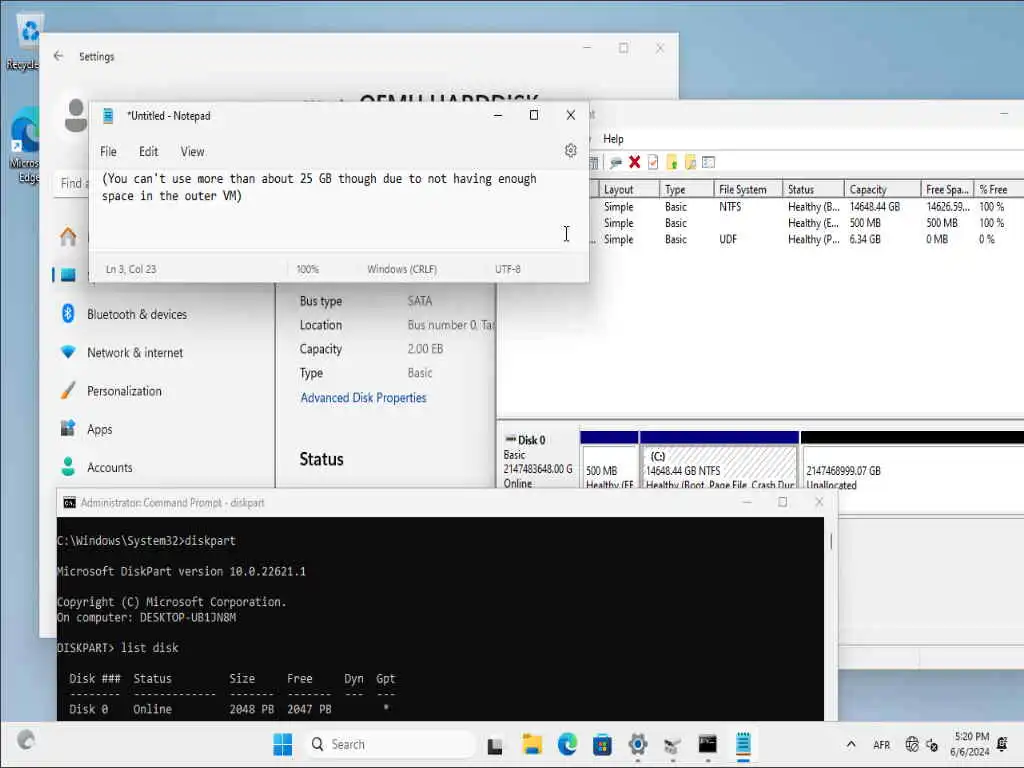Click the Find a setting search box

click(73, 184)
